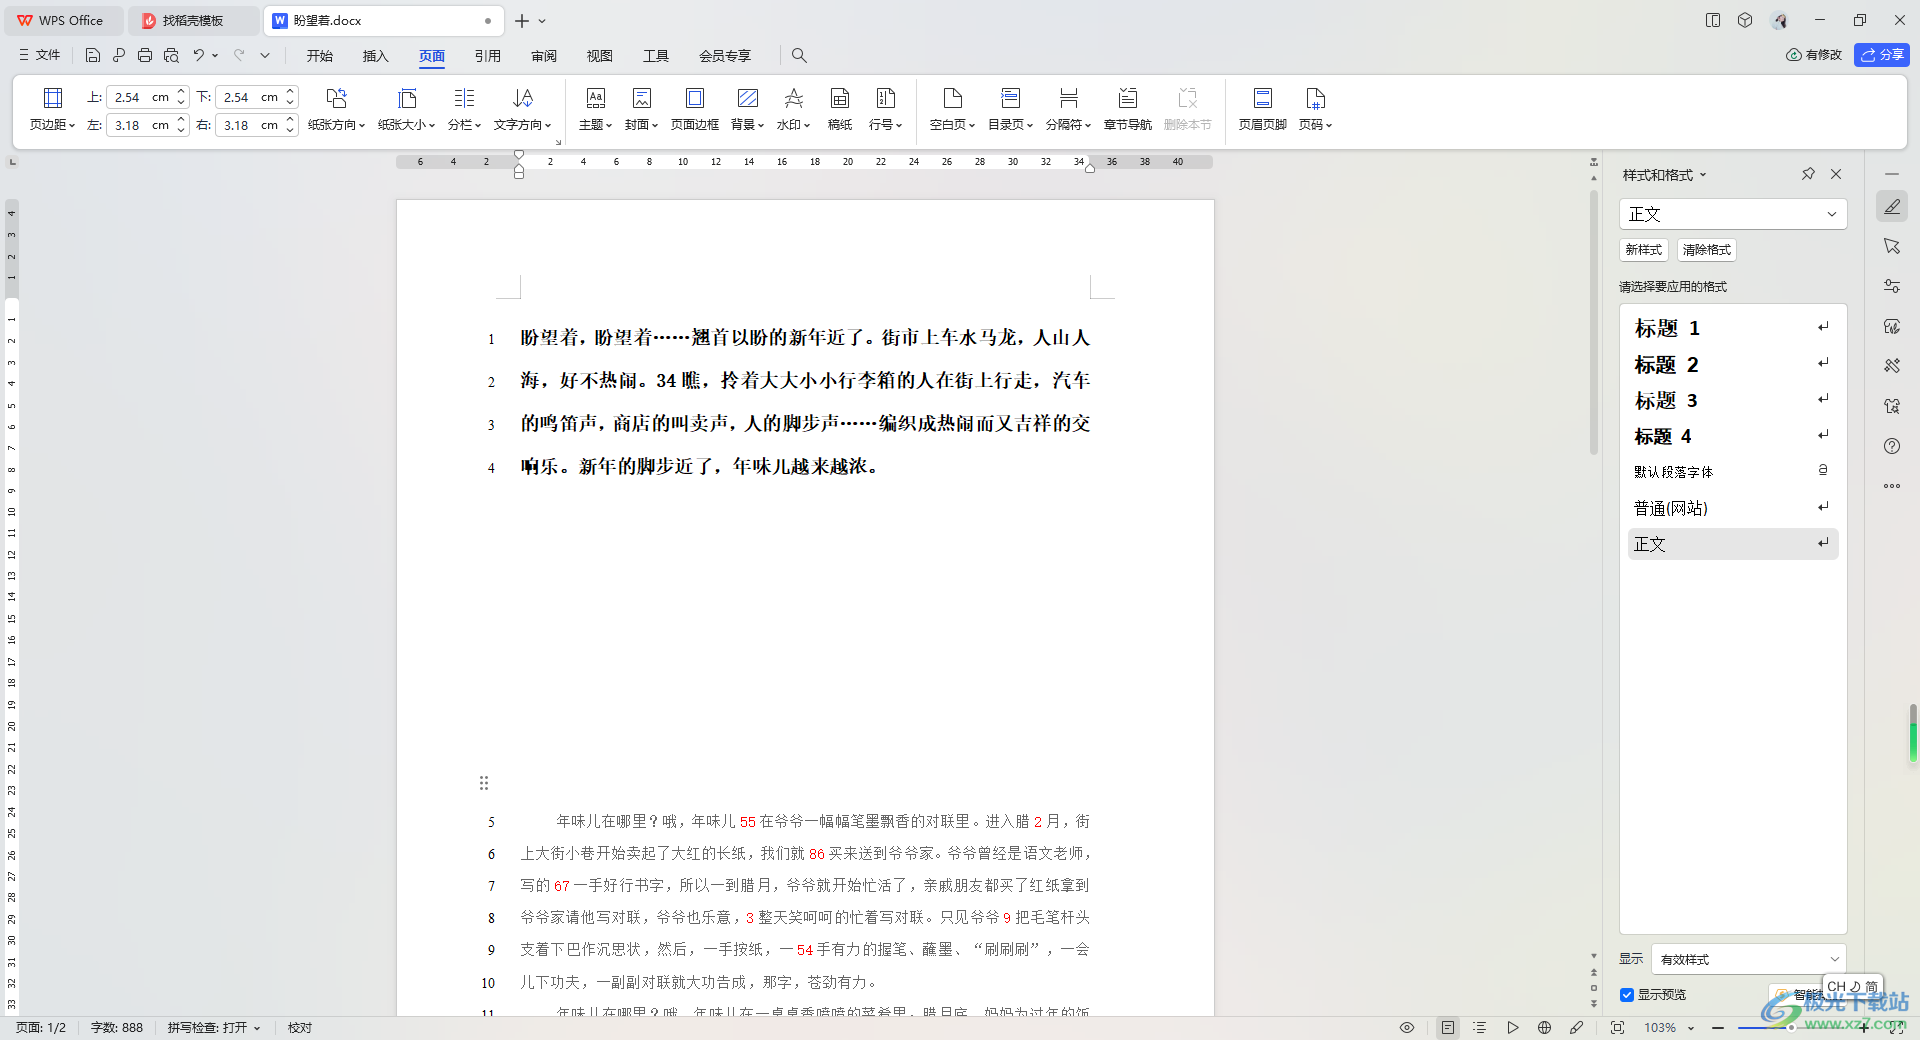Image resolution: width=1920 pixels, height=1040 pixels.
Task: Open header and footer editing
Action: coord(1262,109)
